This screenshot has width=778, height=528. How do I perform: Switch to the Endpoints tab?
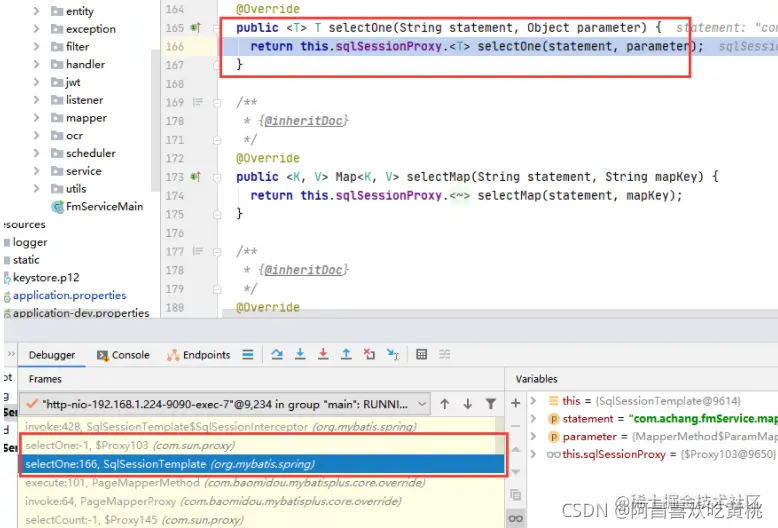point(198,355)
